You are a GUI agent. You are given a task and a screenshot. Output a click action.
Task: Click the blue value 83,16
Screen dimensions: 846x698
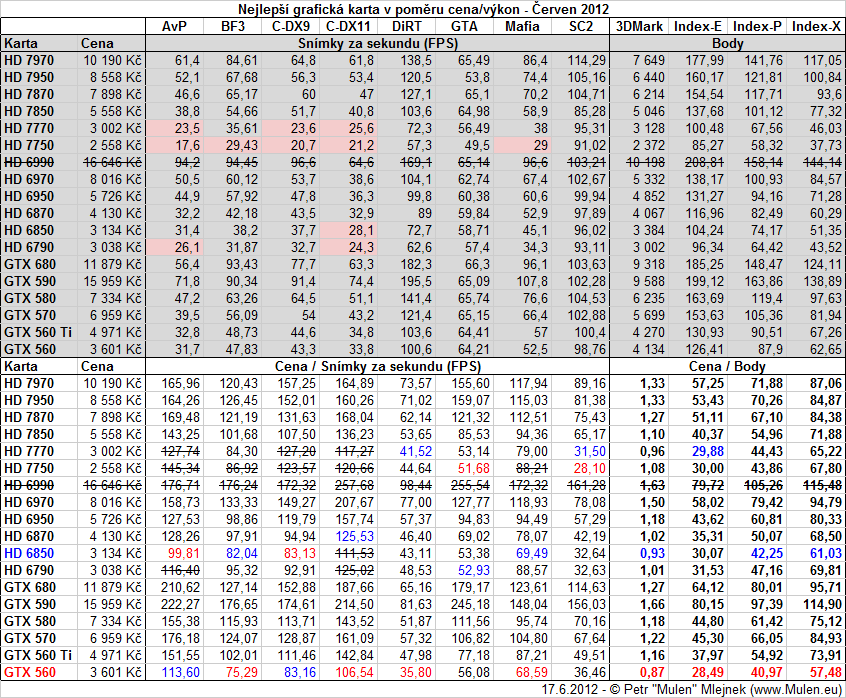(300, 673)
